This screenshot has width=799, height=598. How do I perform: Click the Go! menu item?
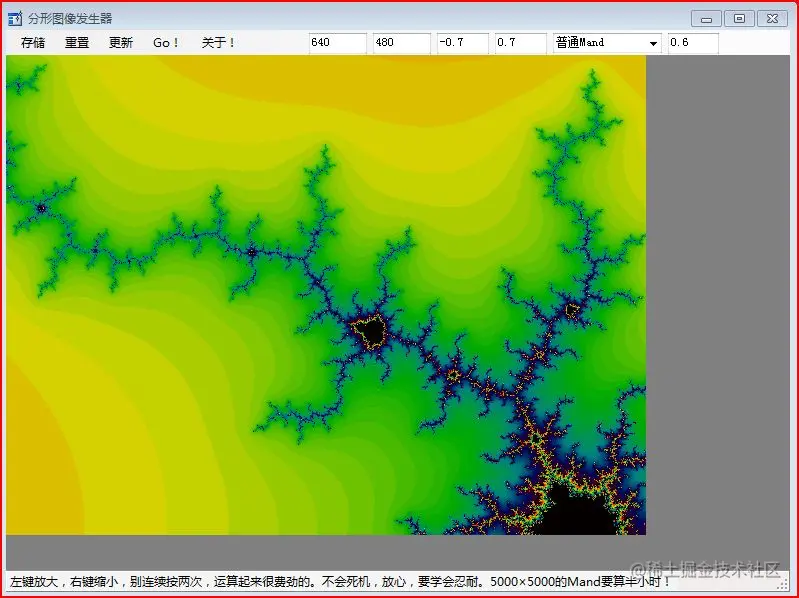point(166,43)
